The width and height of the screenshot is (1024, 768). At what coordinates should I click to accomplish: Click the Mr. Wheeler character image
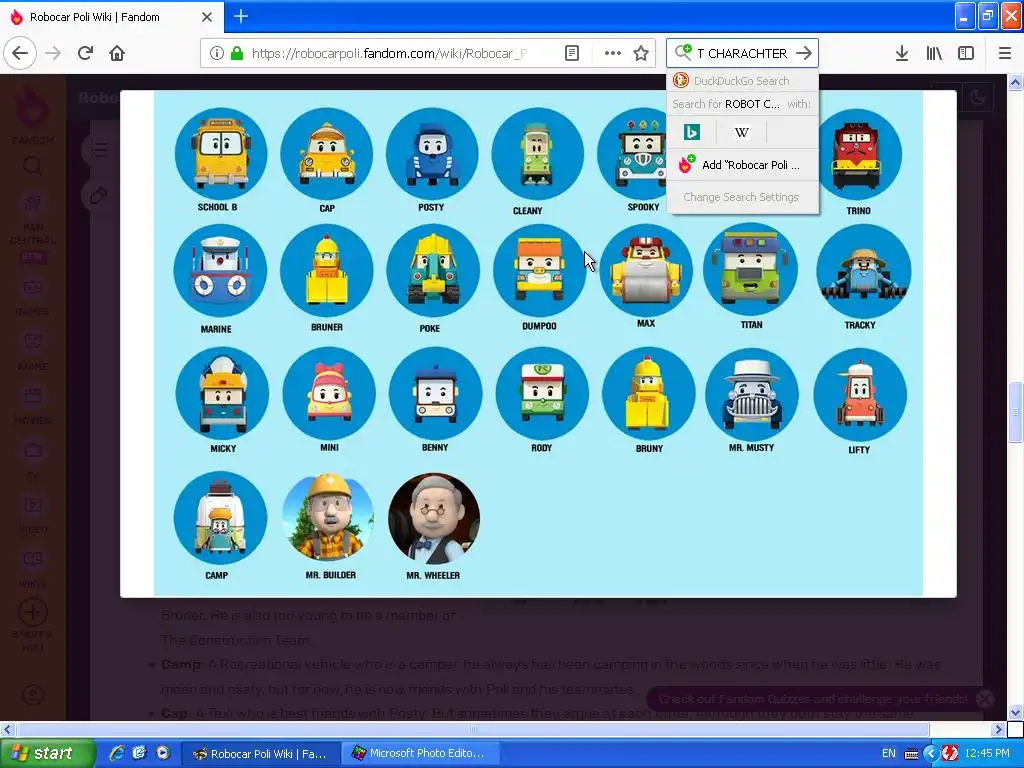(434, 518)
